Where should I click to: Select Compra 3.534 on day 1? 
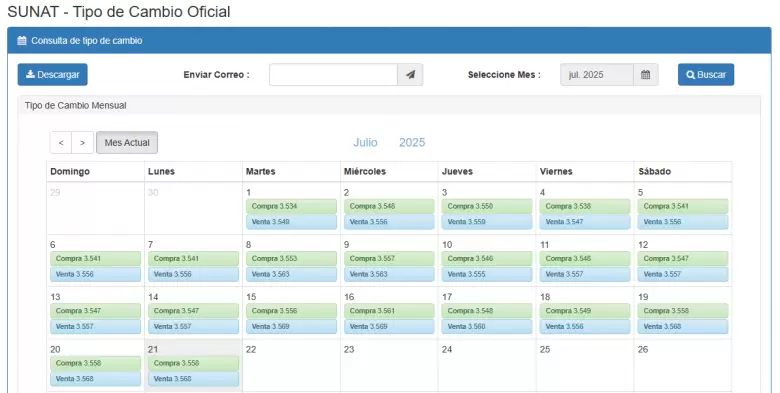(292, 206)
